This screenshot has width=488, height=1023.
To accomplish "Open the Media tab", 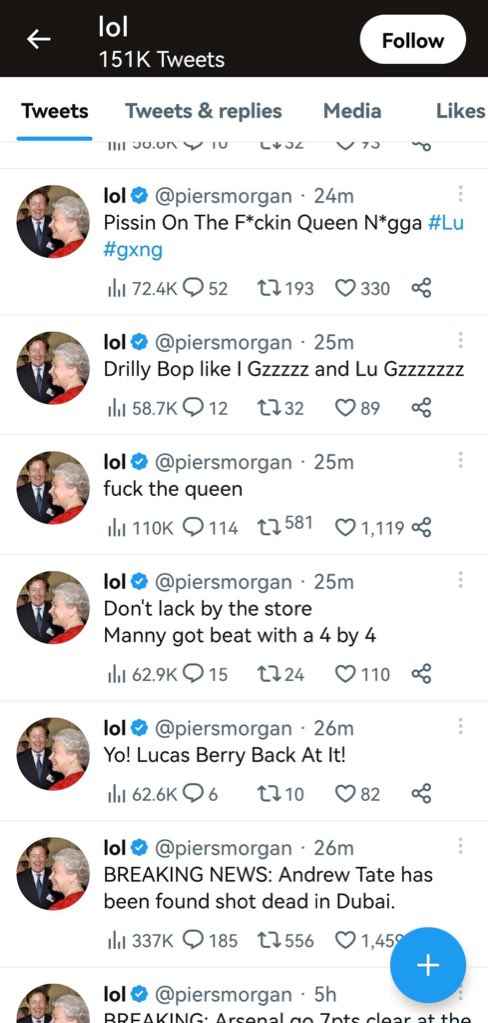I will [x=352, y=112].
